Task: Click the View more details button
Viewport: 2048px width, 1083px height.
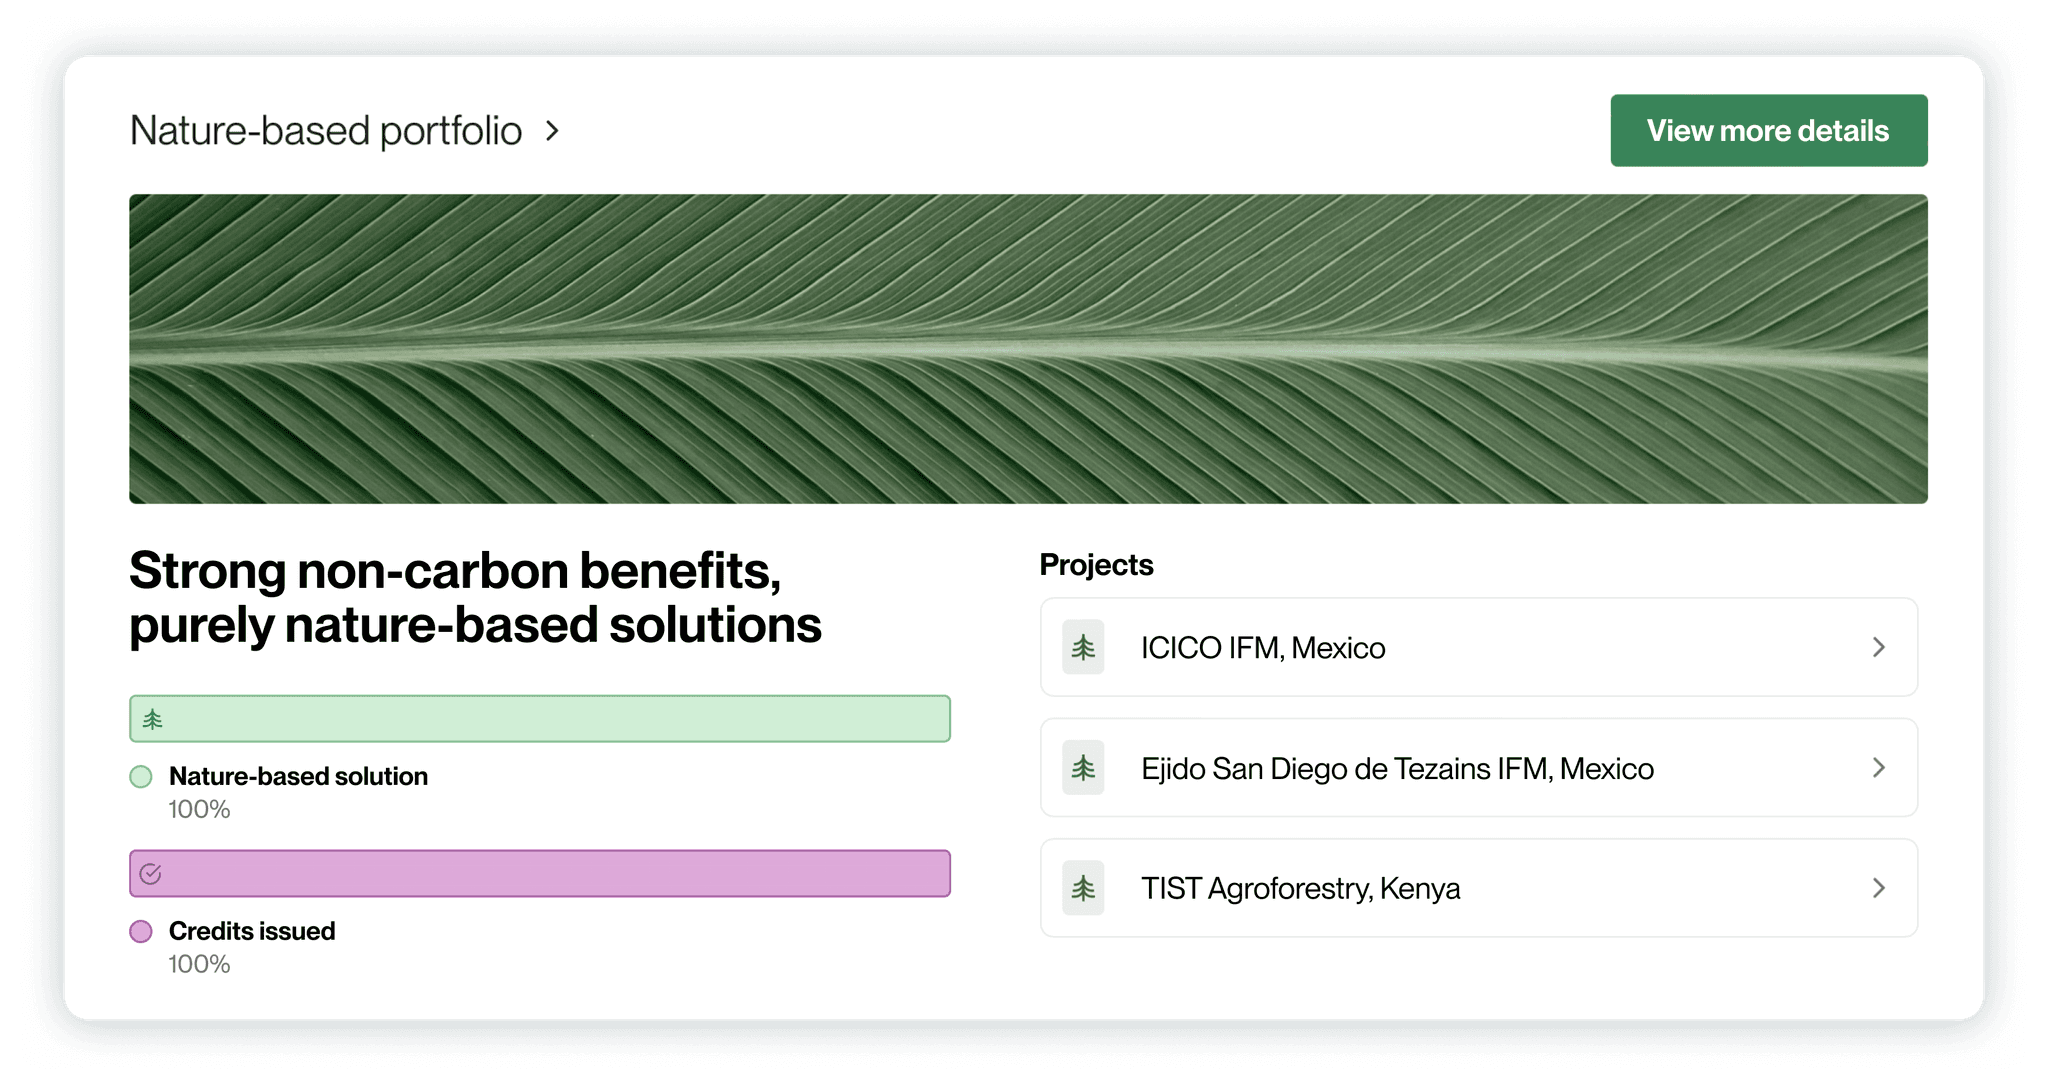Action: [1768, 130]
